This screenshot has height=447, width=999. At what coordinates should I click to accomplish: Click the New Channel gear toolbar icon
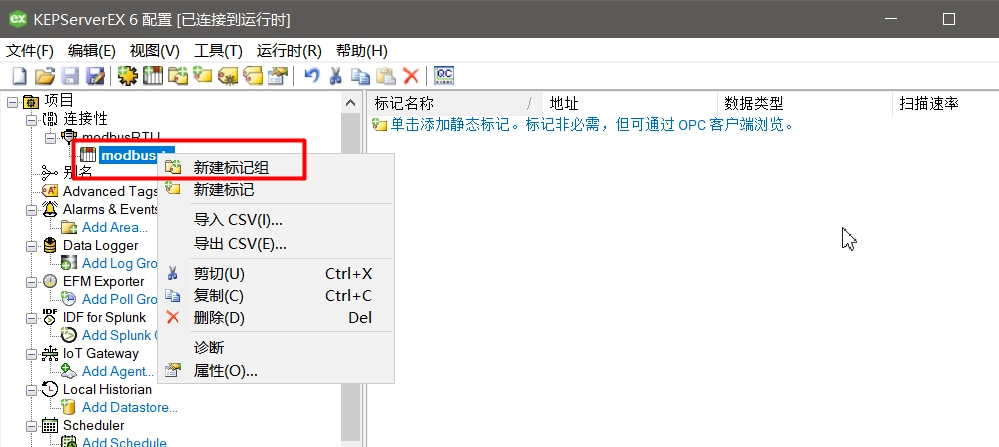(127, 76)
